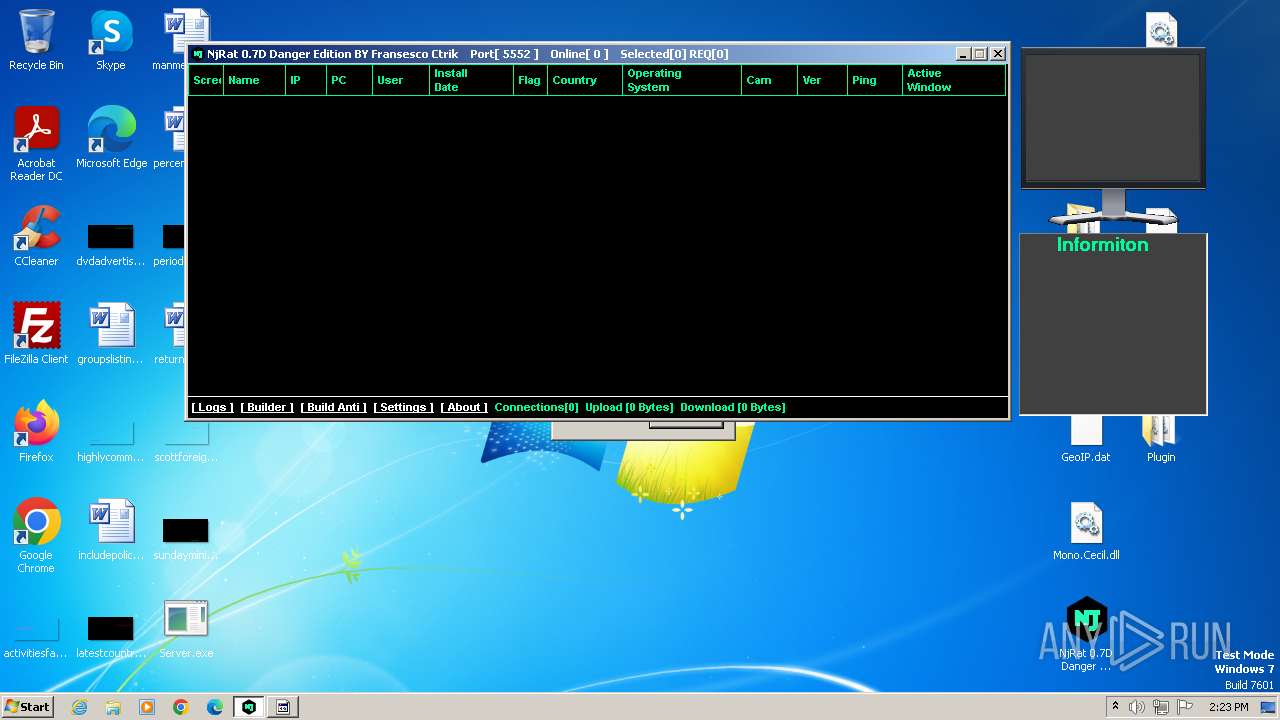1280x720 pixels.
Task: Sort by the Install Date column header
Action: [x=471, y=80]
